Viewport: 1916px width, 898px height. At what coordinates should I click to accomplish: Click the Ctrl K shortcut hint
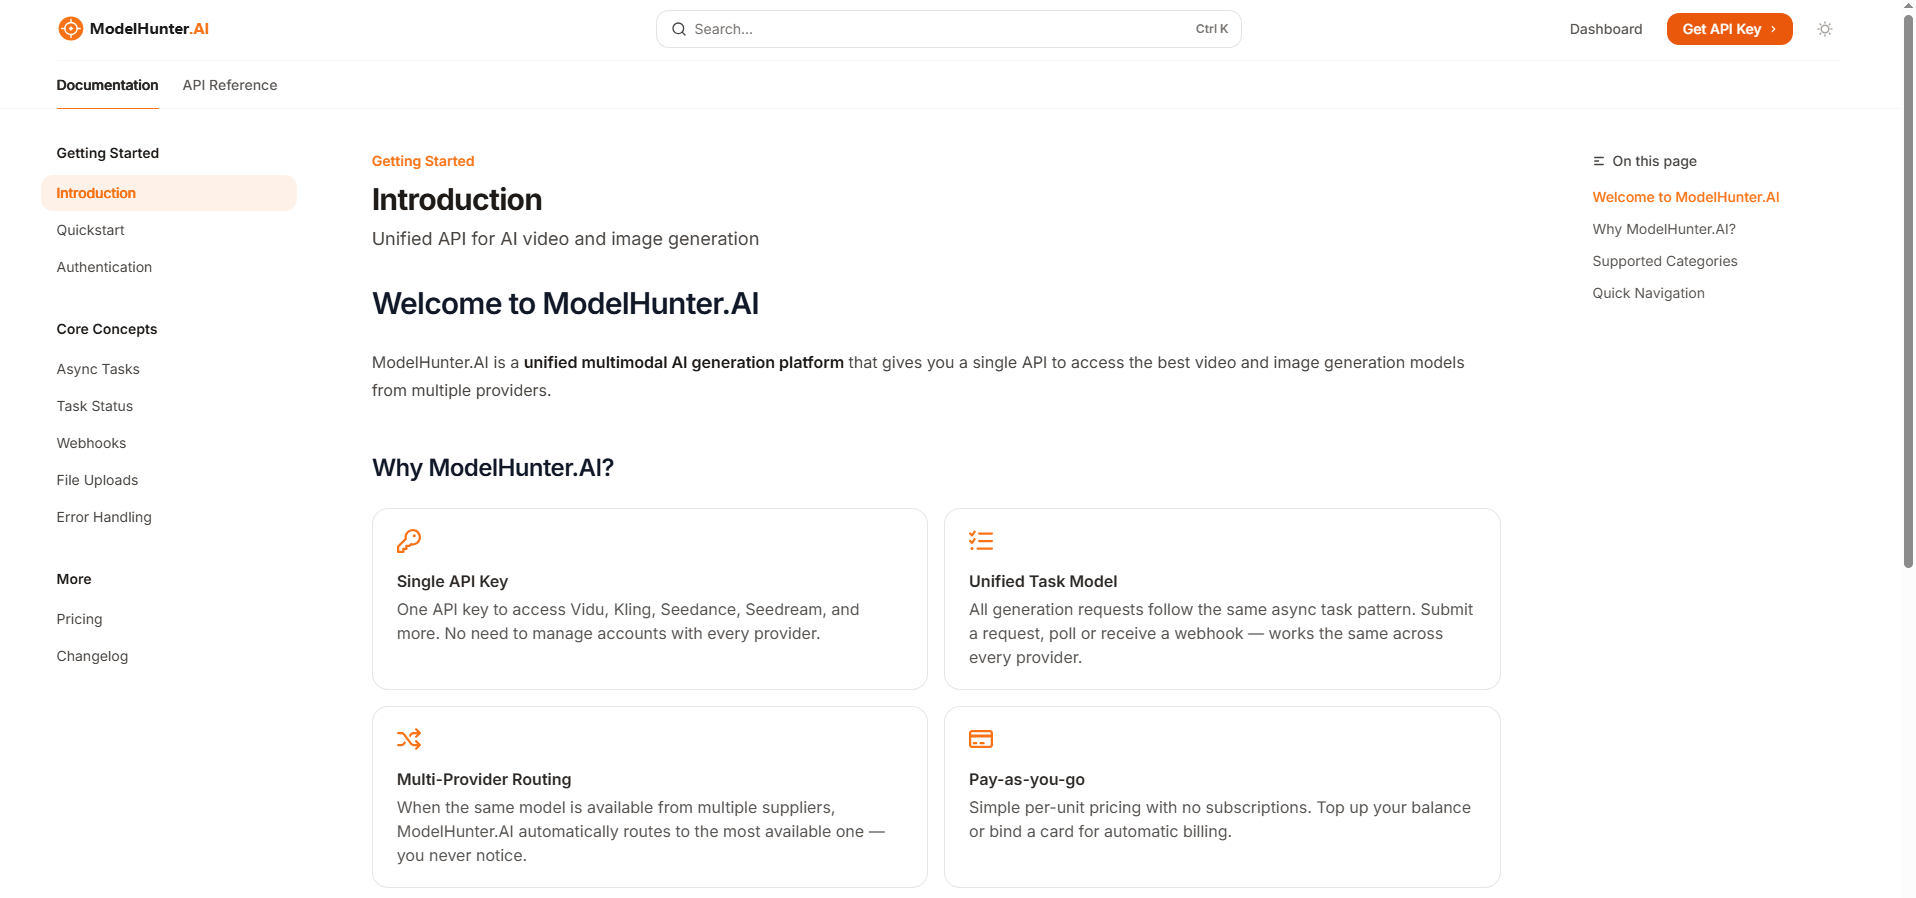click(1211, 29)
